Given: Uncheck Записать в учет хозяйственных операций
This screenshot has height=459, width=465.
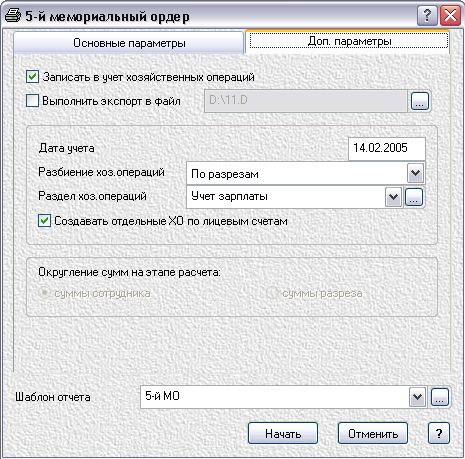Looking at the screenshot, I should [x=32, y=77].
